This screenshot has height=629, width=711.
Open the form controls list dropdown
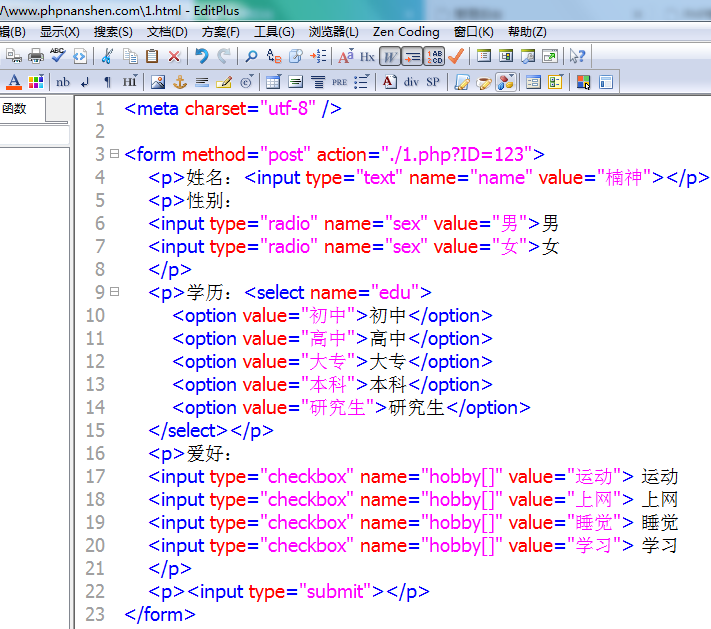click(x=555, y=82)
